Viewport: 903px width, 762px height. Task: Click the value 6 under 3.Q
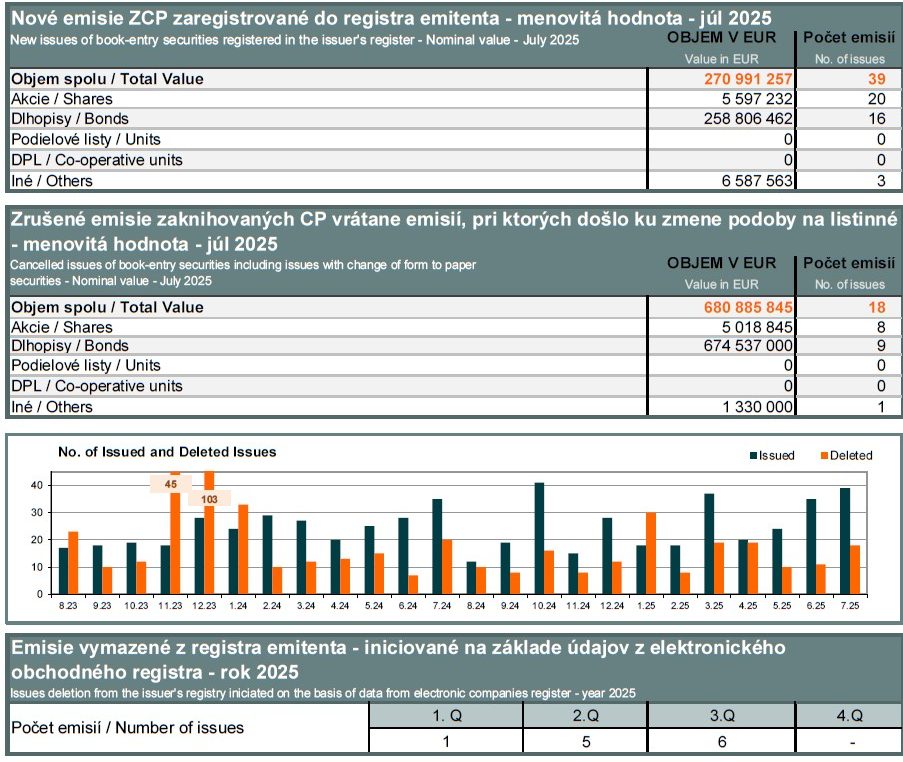click(722, 742)
